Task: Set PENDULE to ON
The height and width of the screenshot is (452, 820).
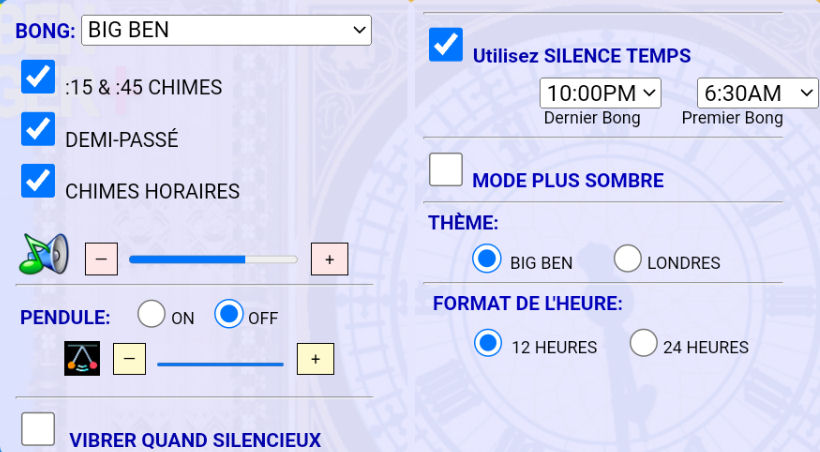Action: point(152,315)
